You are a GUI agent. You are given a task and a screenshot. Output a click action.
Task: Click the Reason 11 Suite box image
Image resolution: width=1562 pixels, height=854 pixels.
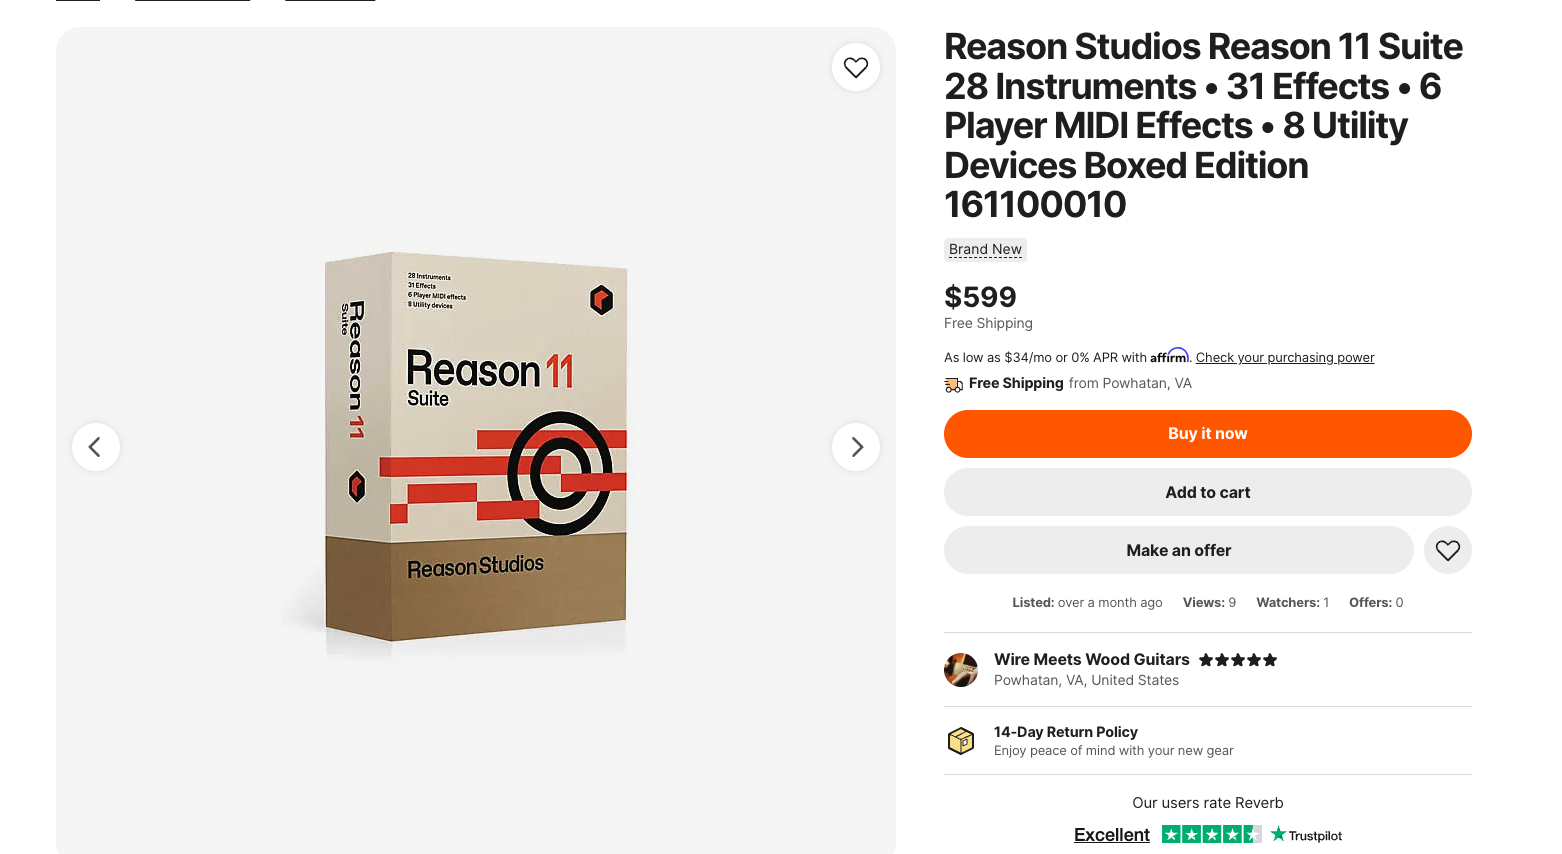476,446
